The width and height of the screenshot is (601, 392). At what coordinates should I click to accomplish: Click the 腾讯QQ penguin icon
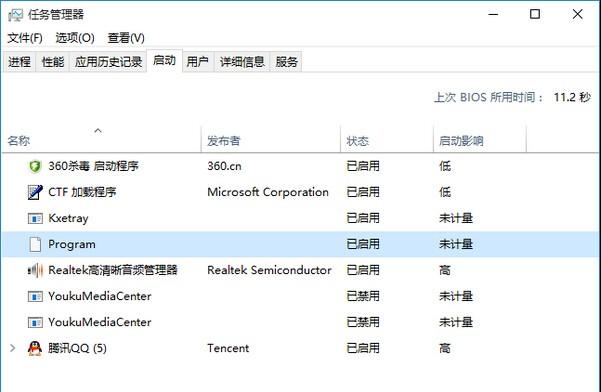[x=35, y=348]
